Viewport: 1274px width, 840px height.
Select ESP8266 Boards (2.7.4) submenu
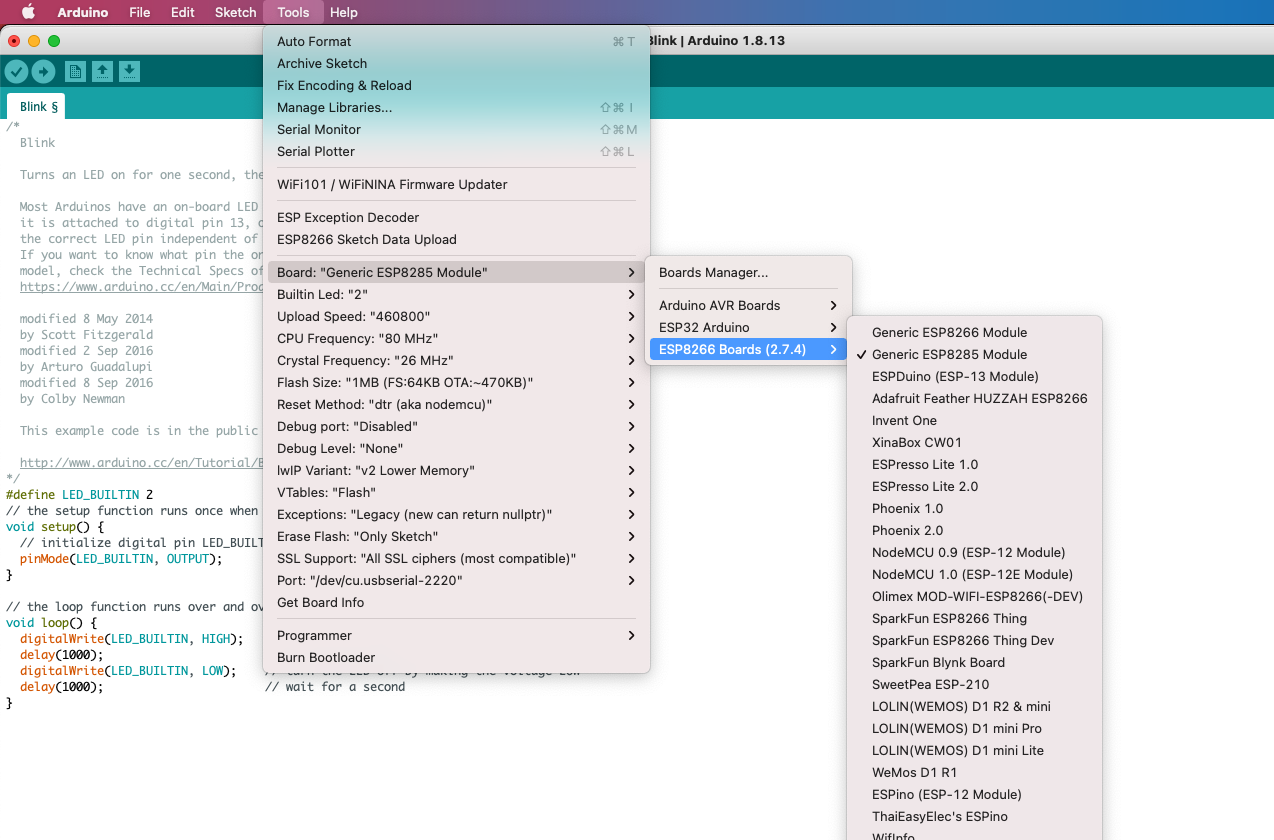(748, 349)
